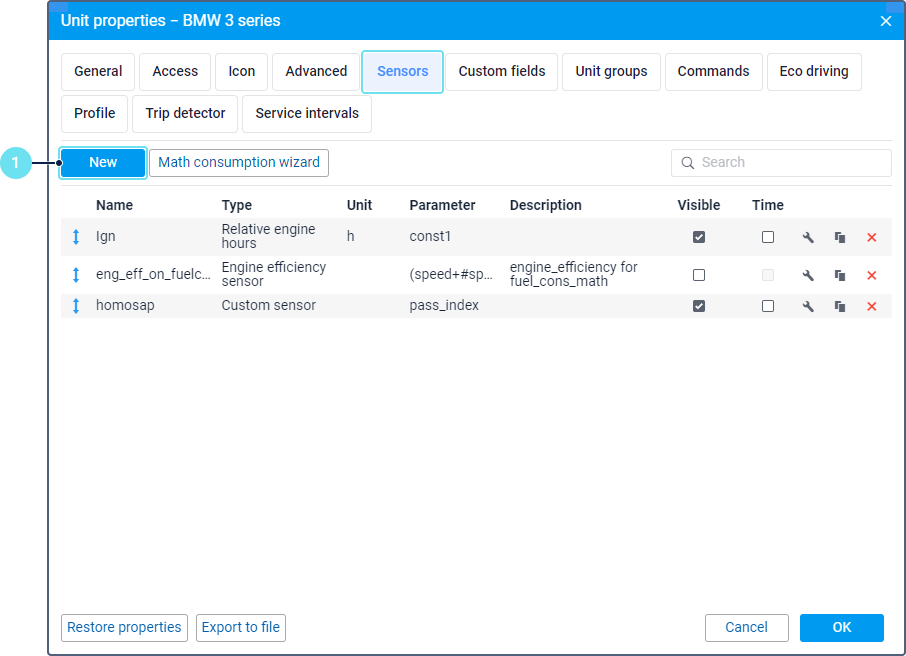Check the Time checkbox for Ign sensor
The width and height of the screenshot is (906, 656).
(x=767, y=237)
